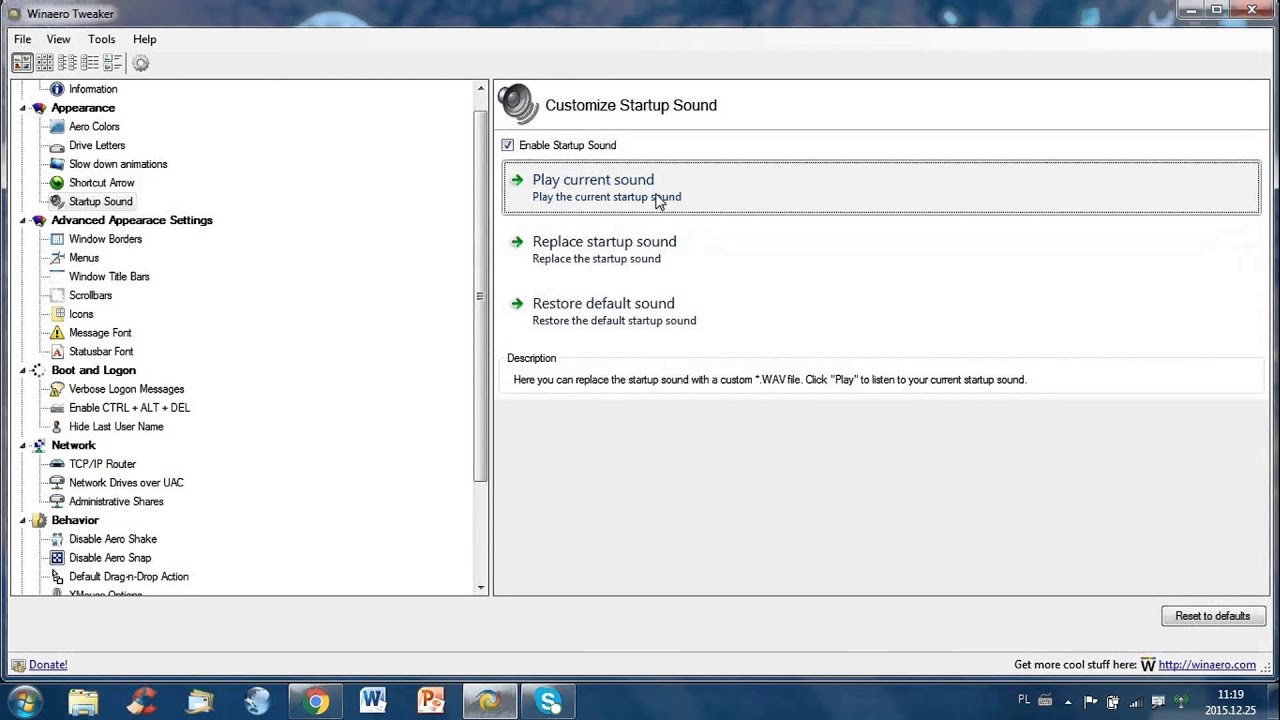Collapse the Appearance tree group
Screen dimensions: 1280x720
[x=23, y=108]
